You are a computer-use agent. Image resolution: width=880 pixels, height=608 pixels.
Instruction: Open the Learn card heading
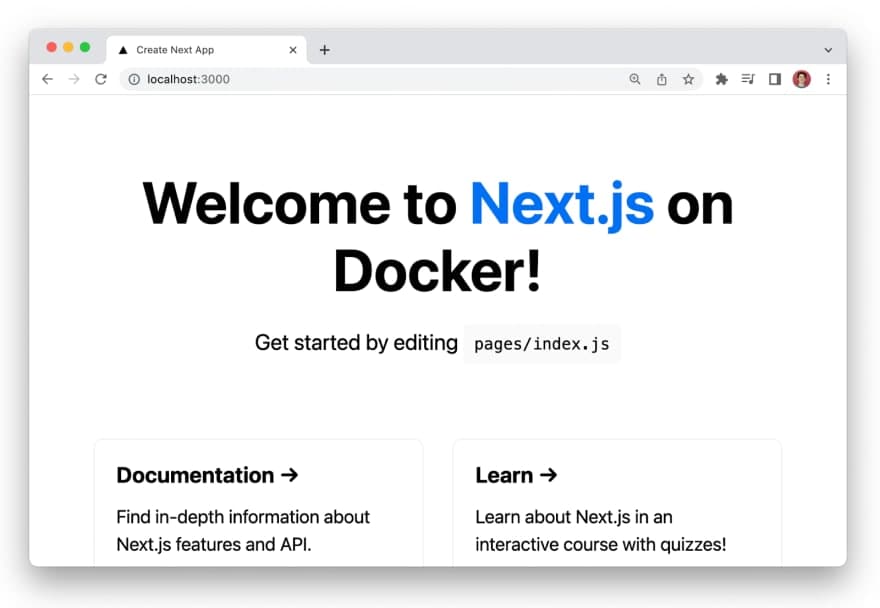click(x=516, y=475)
